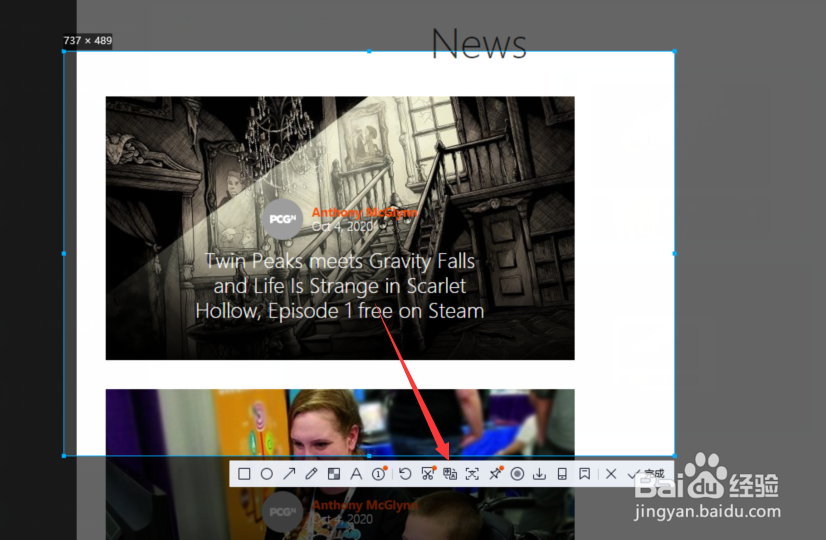Click the PCGN logo on Scarlet Hollow article

click(x=283, y=219)
